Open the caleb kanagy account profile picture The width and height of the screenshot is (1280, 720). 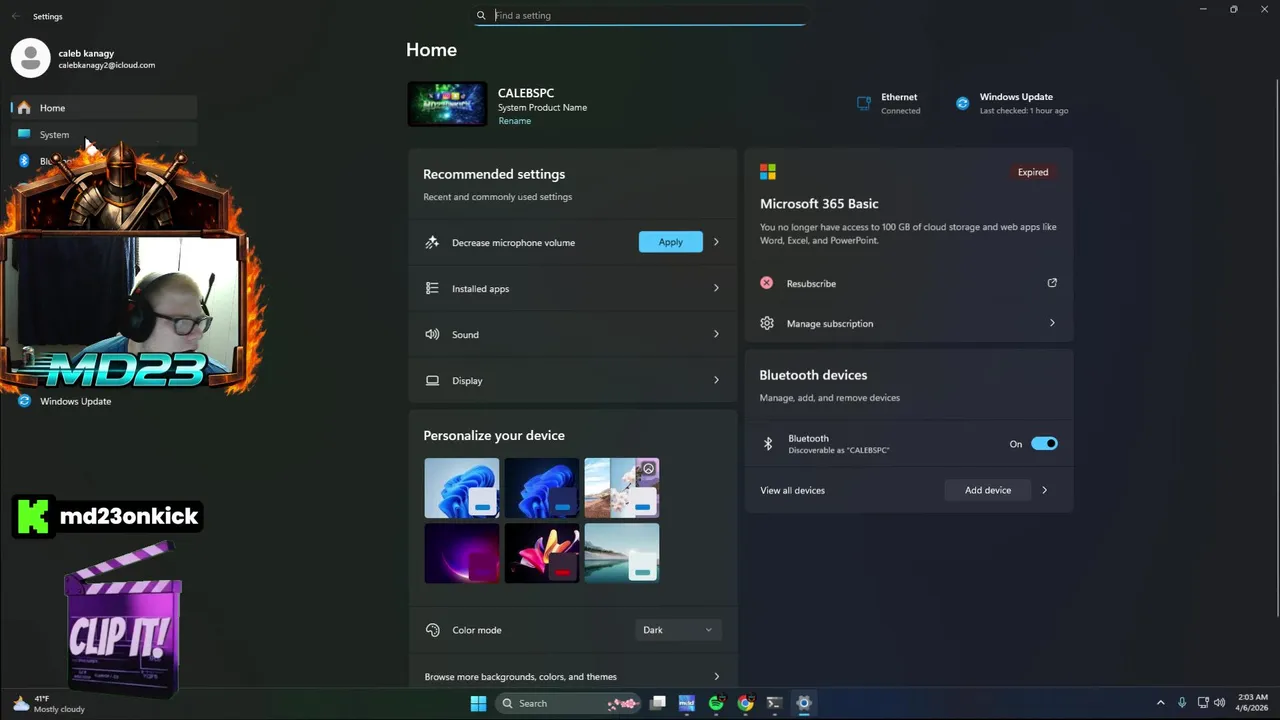tap(30, 58)
